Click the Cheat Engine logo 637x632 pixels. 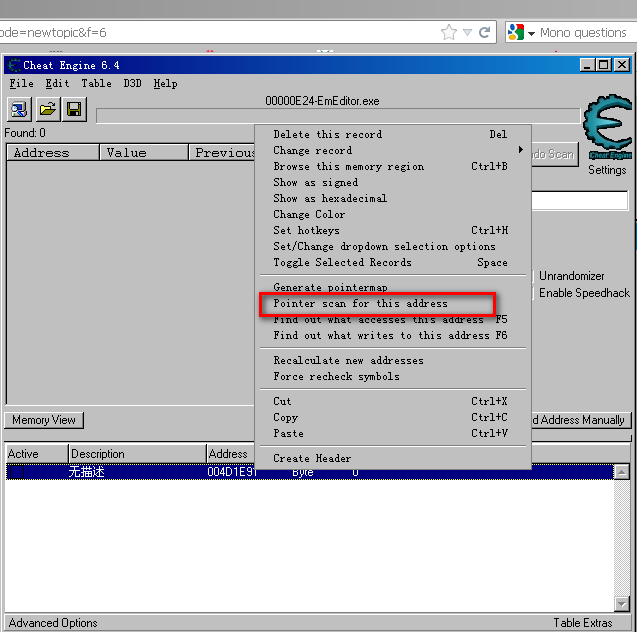608,126
